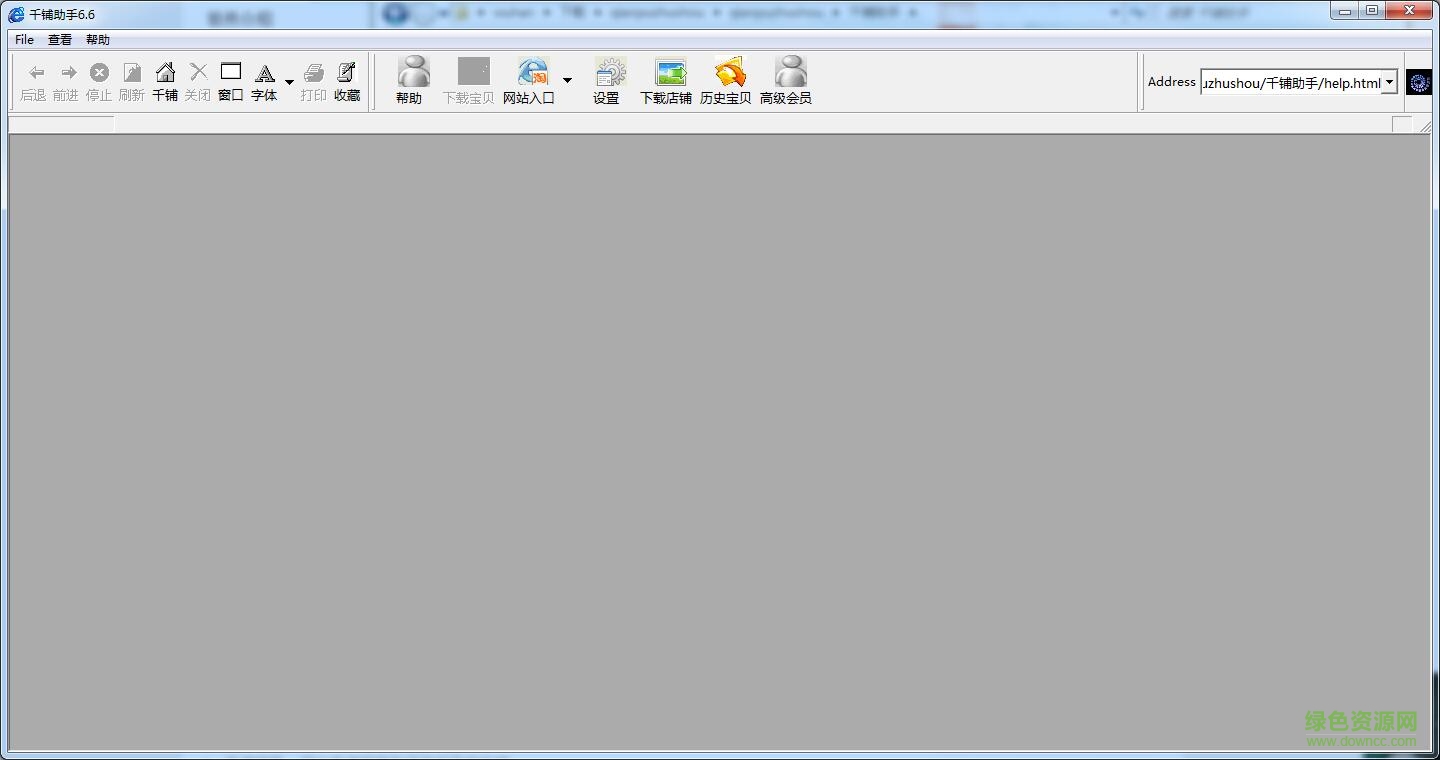This screenshot has height=760, width=1440.
Task: Click the 千铺助手 title bar app icon
Action: tap(16, 14)
